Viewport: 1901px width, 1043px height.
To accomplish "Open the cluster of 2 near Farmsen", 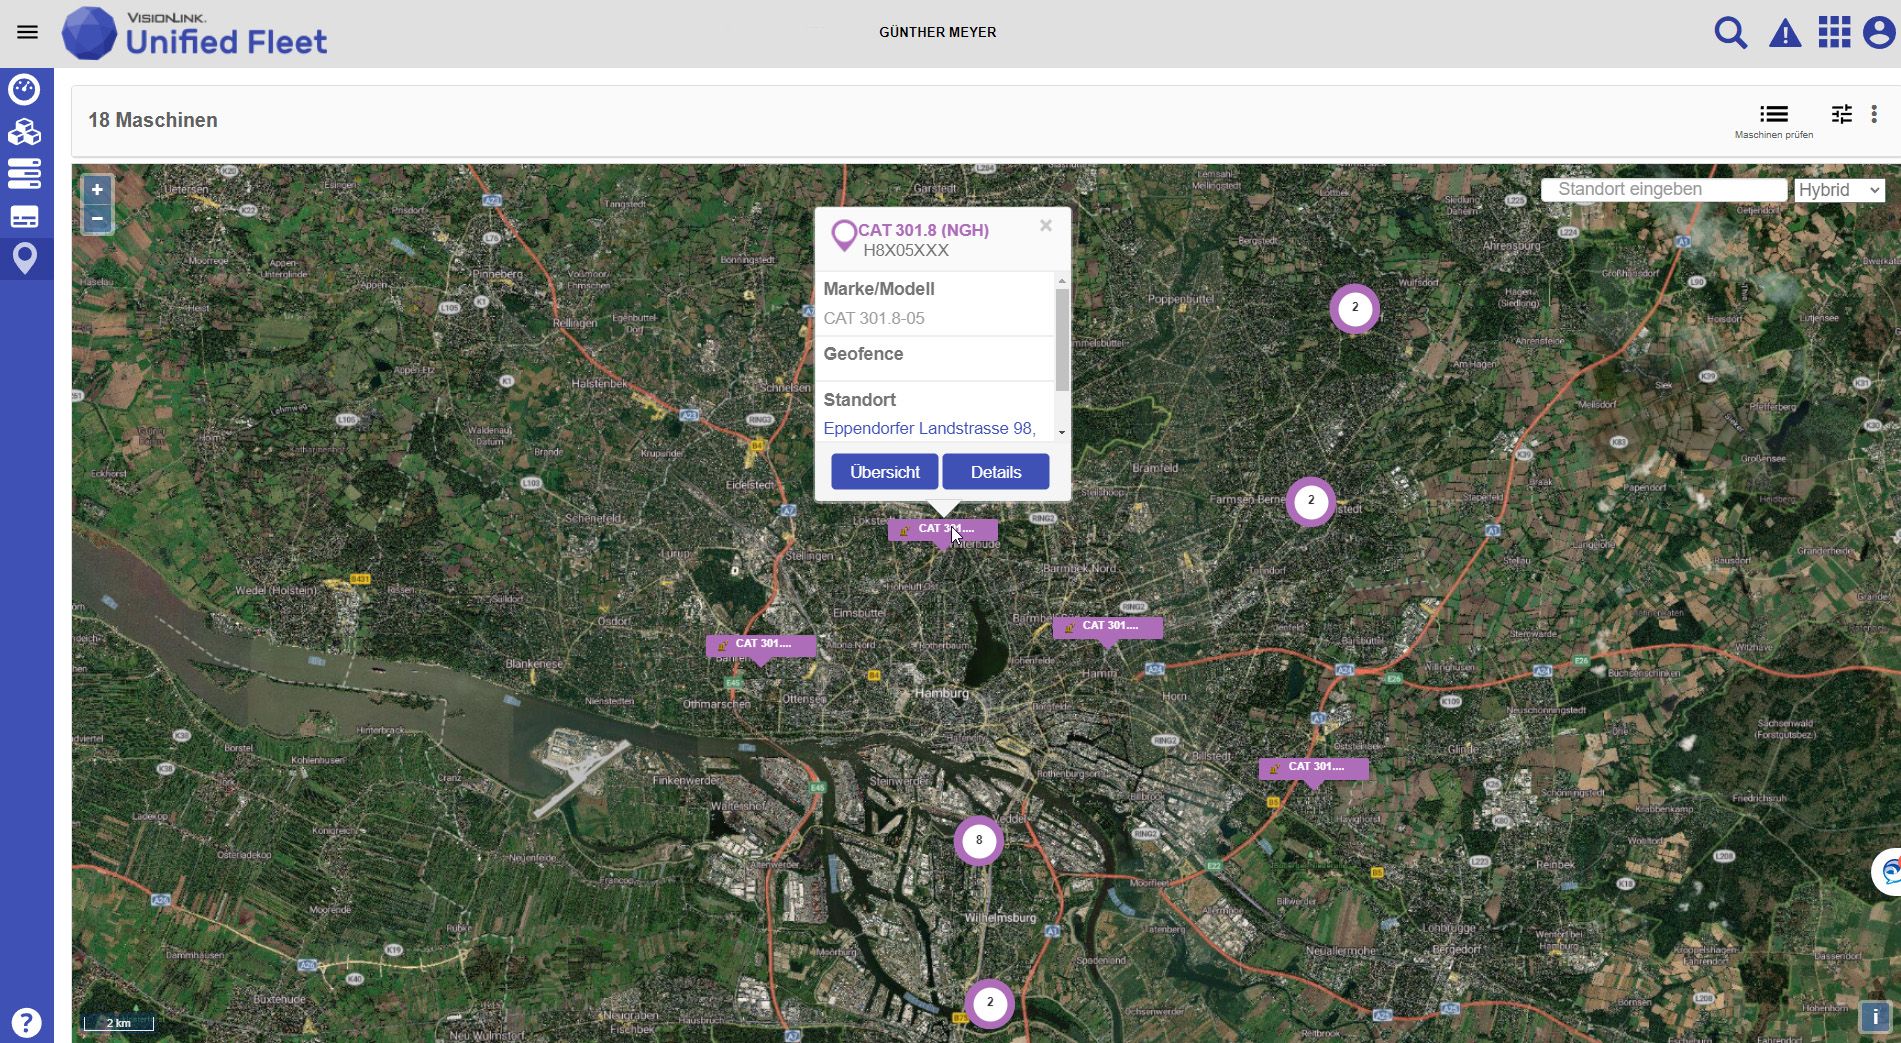I will coord(1311,501).
